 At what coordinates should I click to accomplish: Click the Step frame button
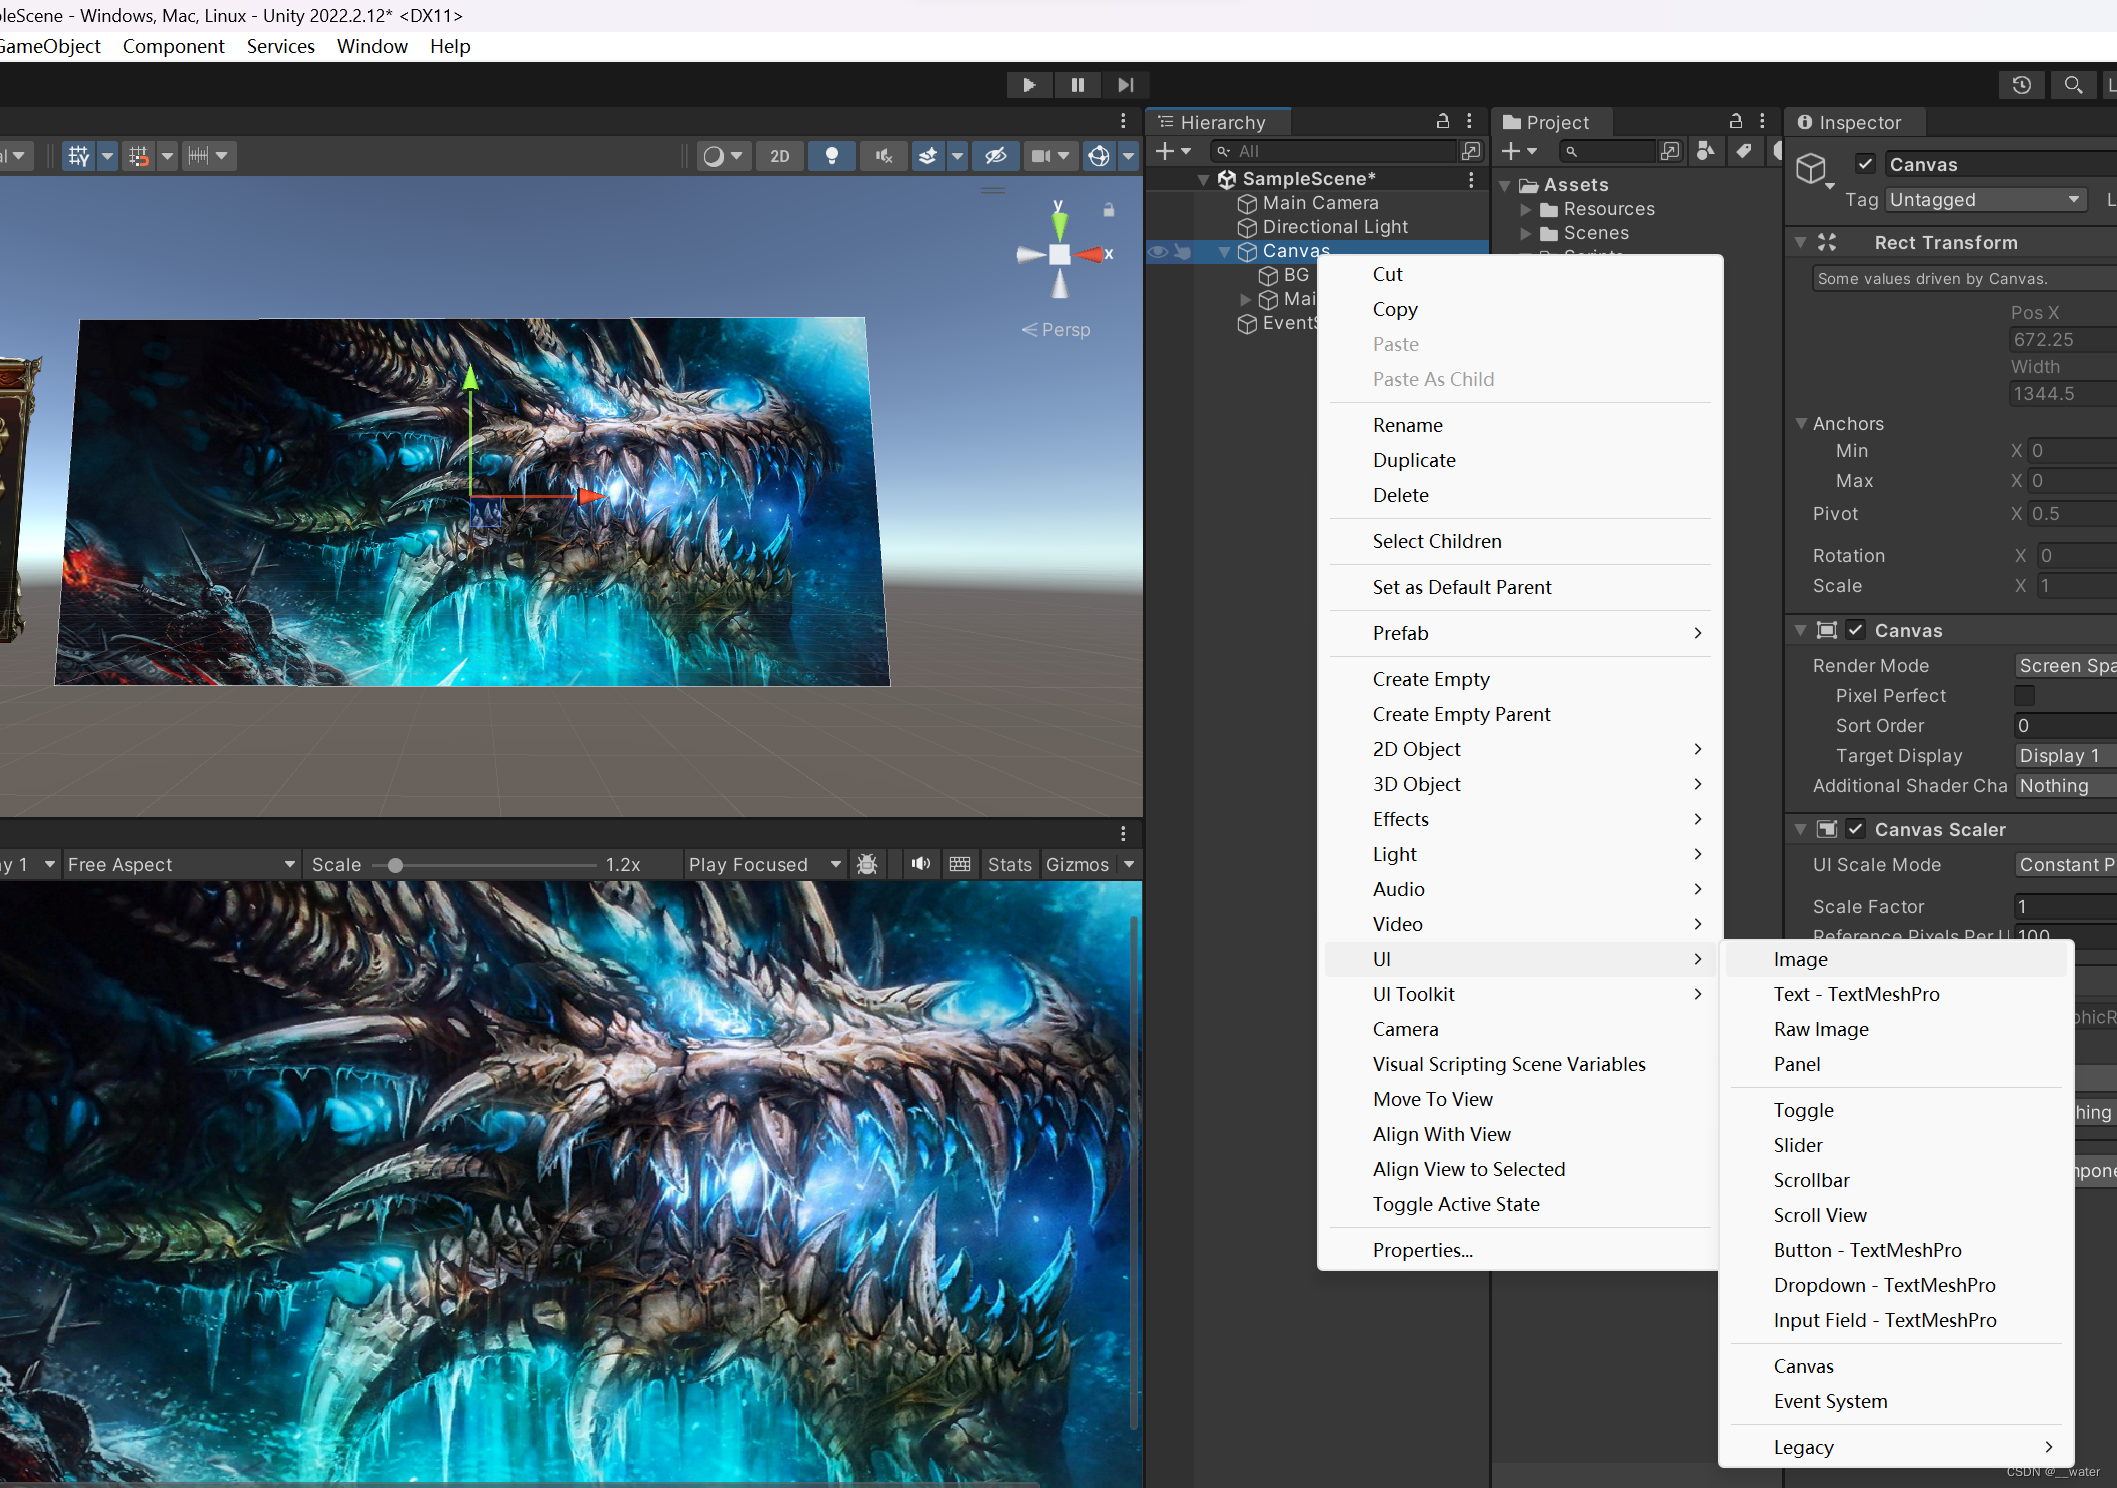(x=1125, y=85)
